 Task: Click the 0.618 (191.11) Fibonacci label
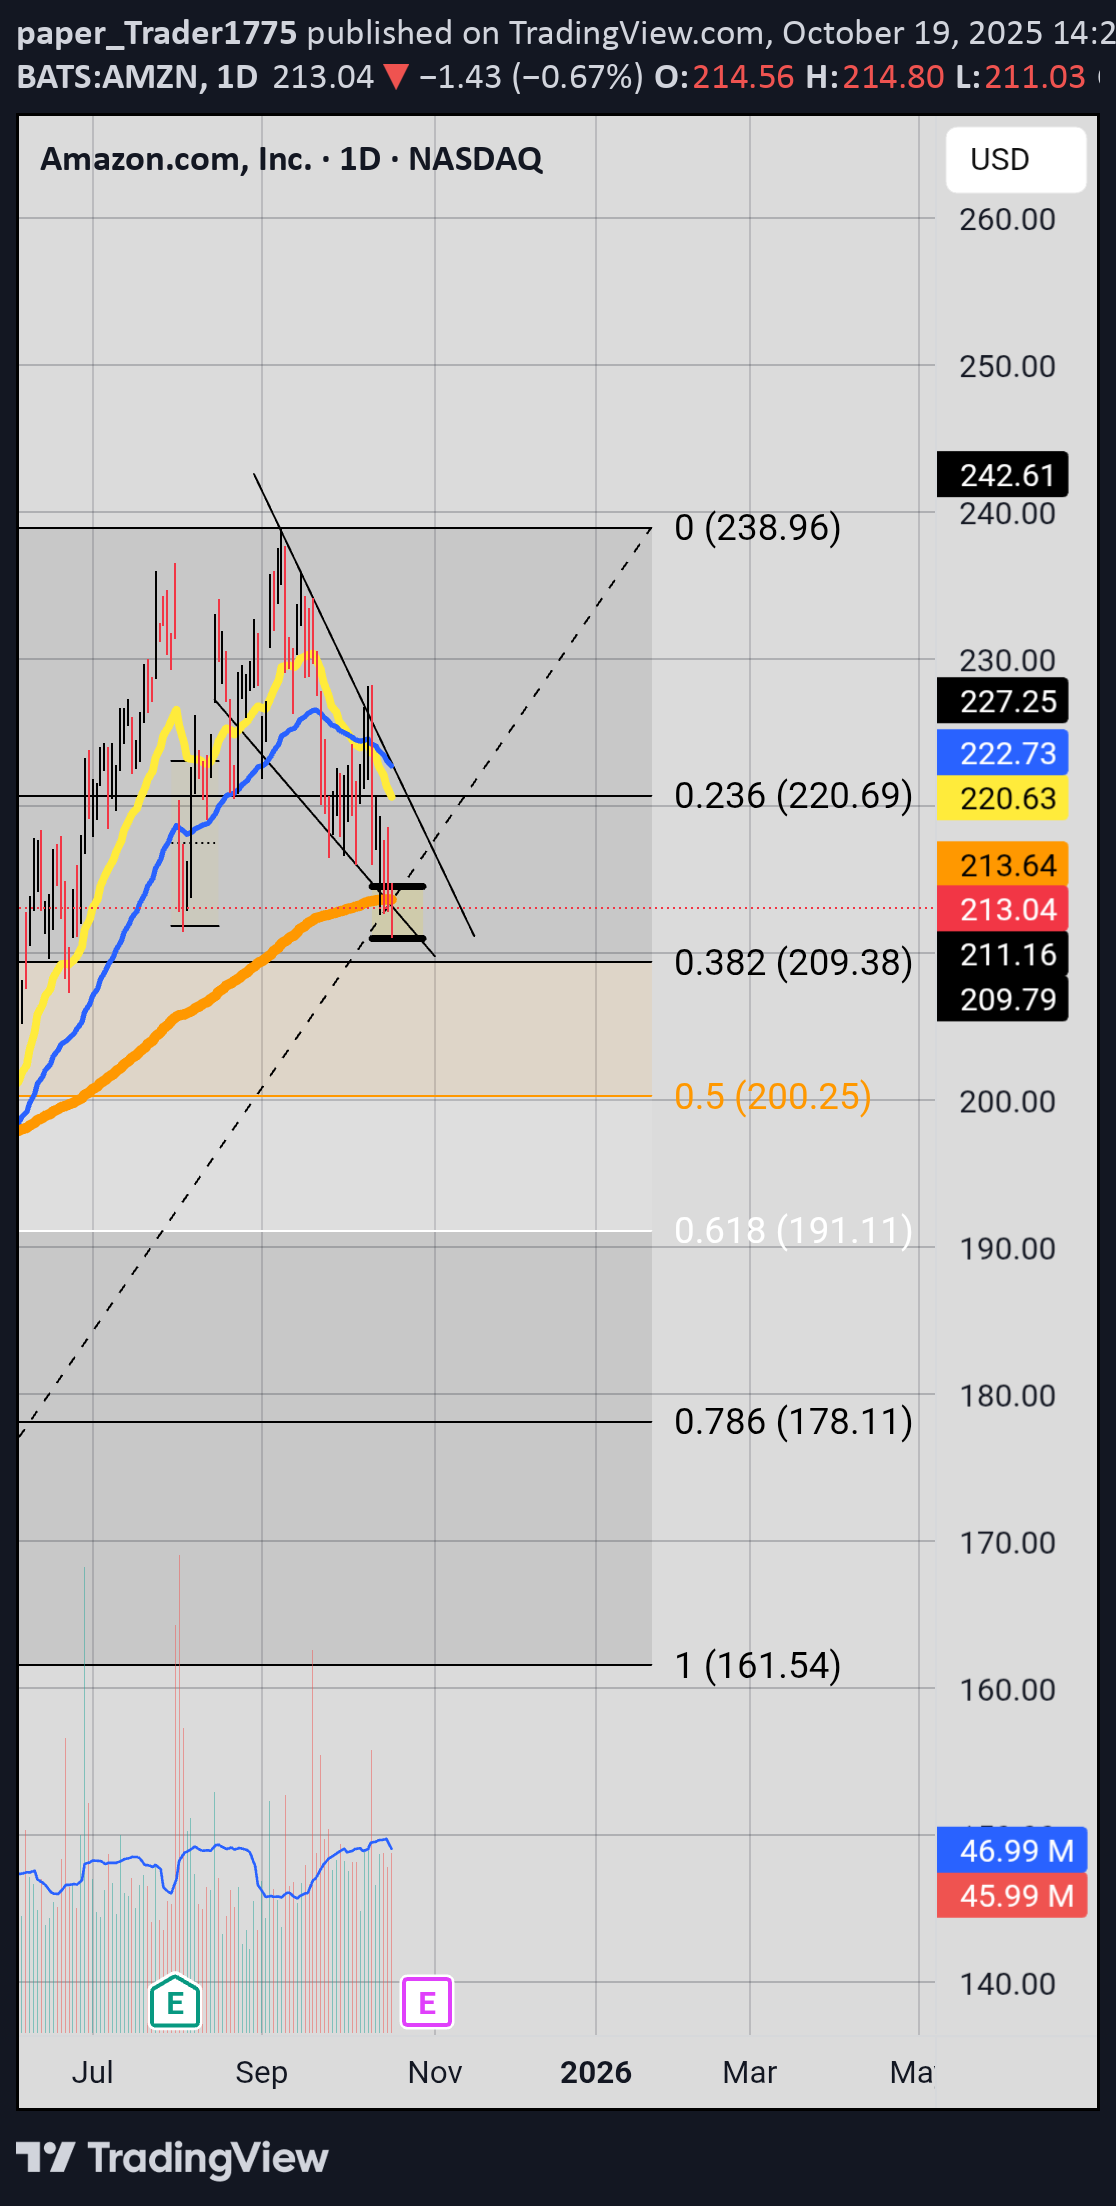[793, 1231]
